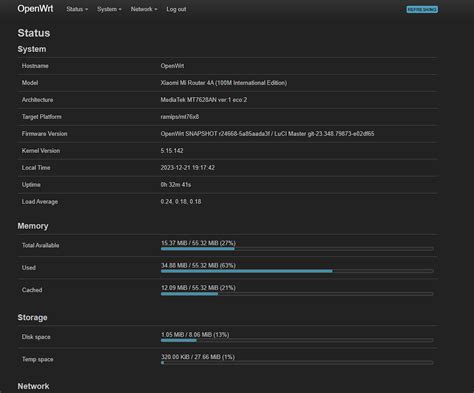Viewport: 474px width, 393px height.
Task: Click the Firmware Version row label
Action: pos(44,134)
